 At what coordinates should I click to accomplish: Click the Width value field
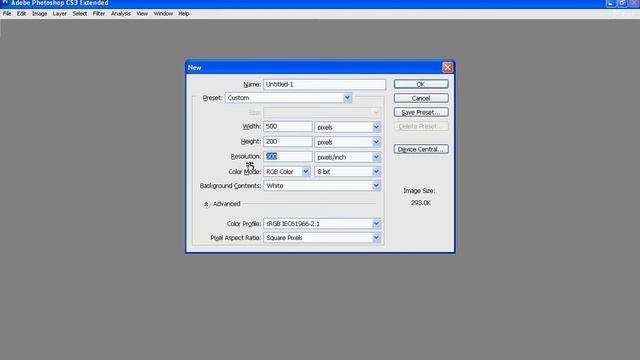pyautogui.click(x=288, y=127)
